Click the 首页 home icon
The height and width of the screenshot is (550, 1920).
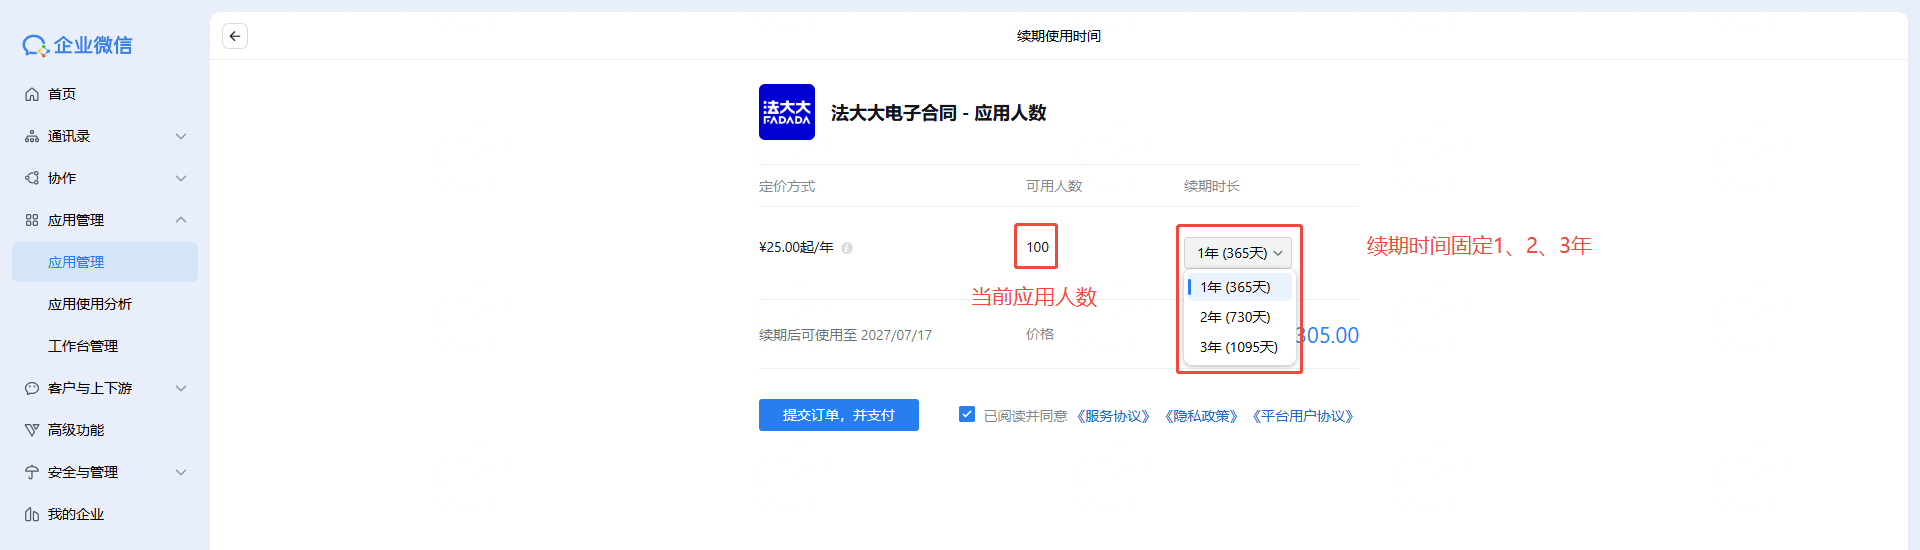[32, 94]
